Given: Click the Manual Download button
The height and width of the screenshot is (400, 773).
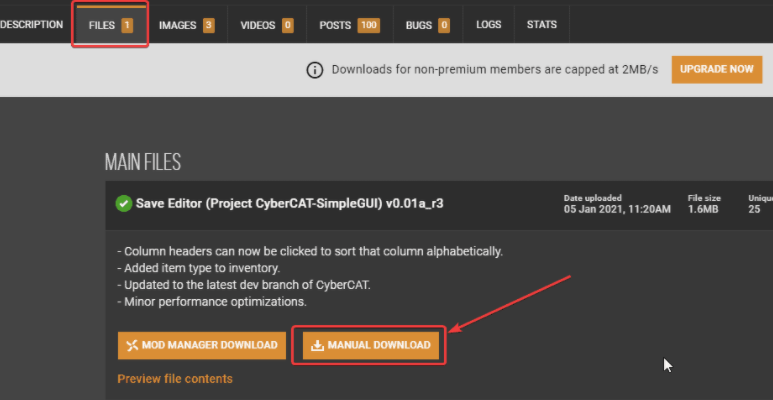Looking at the screenshot, I should click(370, 345).
